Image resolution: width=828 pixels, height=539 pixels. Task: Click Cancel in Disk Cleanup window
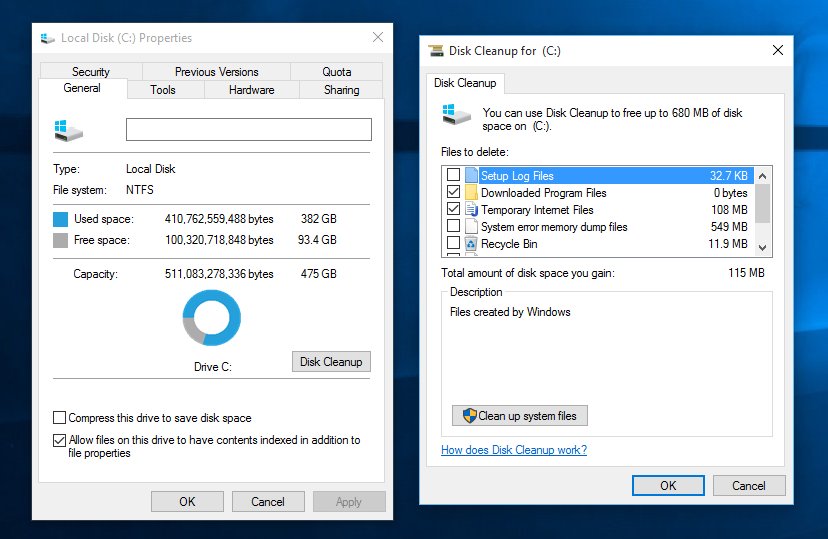tap(749, 485)
